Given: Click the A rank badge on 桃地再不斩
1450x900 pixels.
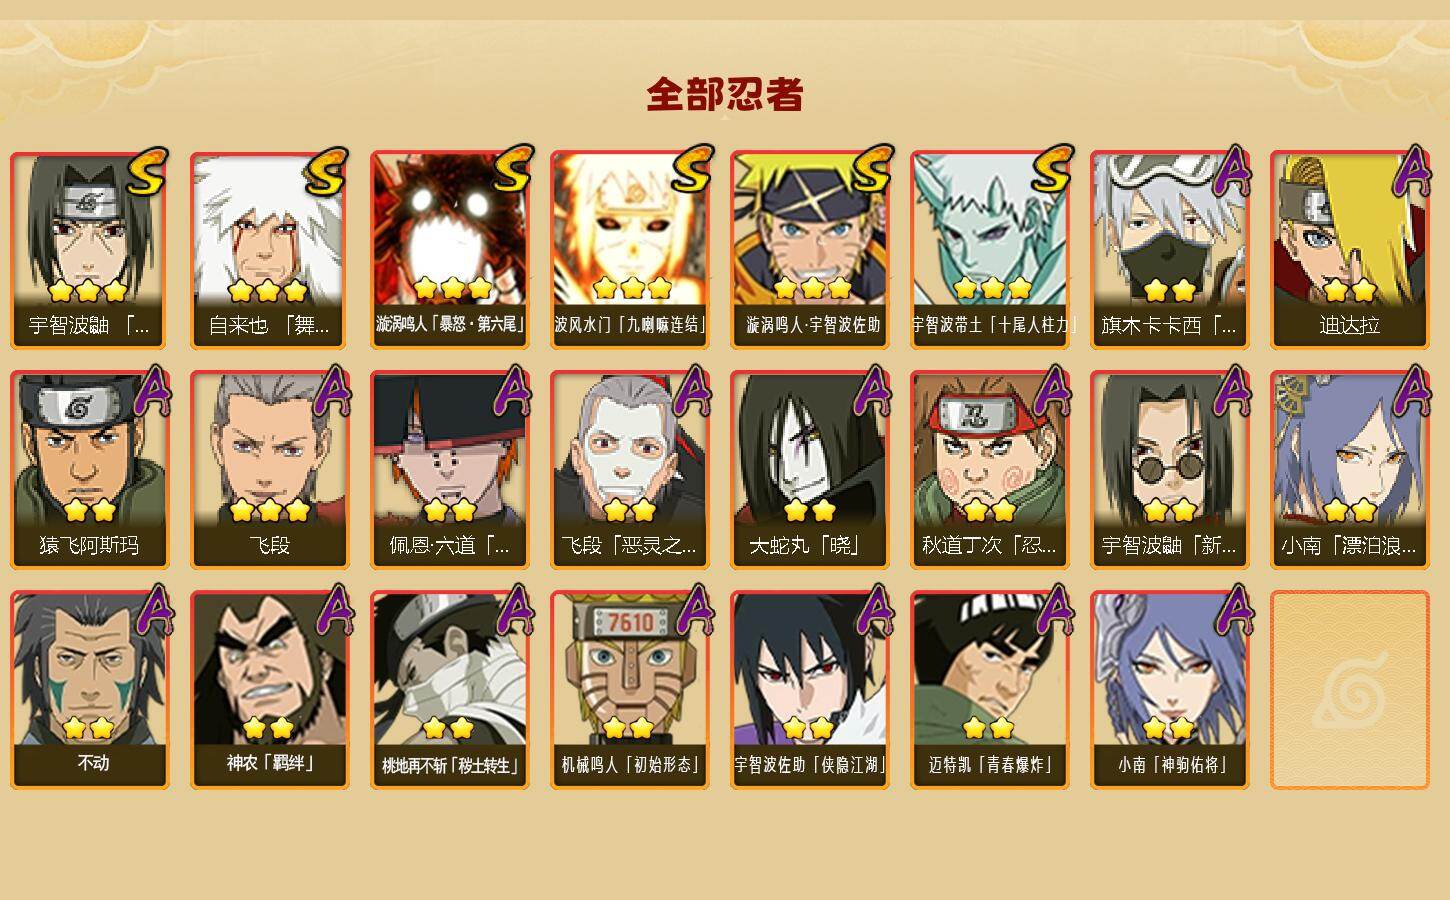Looking at the screenshot, I should point(513,610).
